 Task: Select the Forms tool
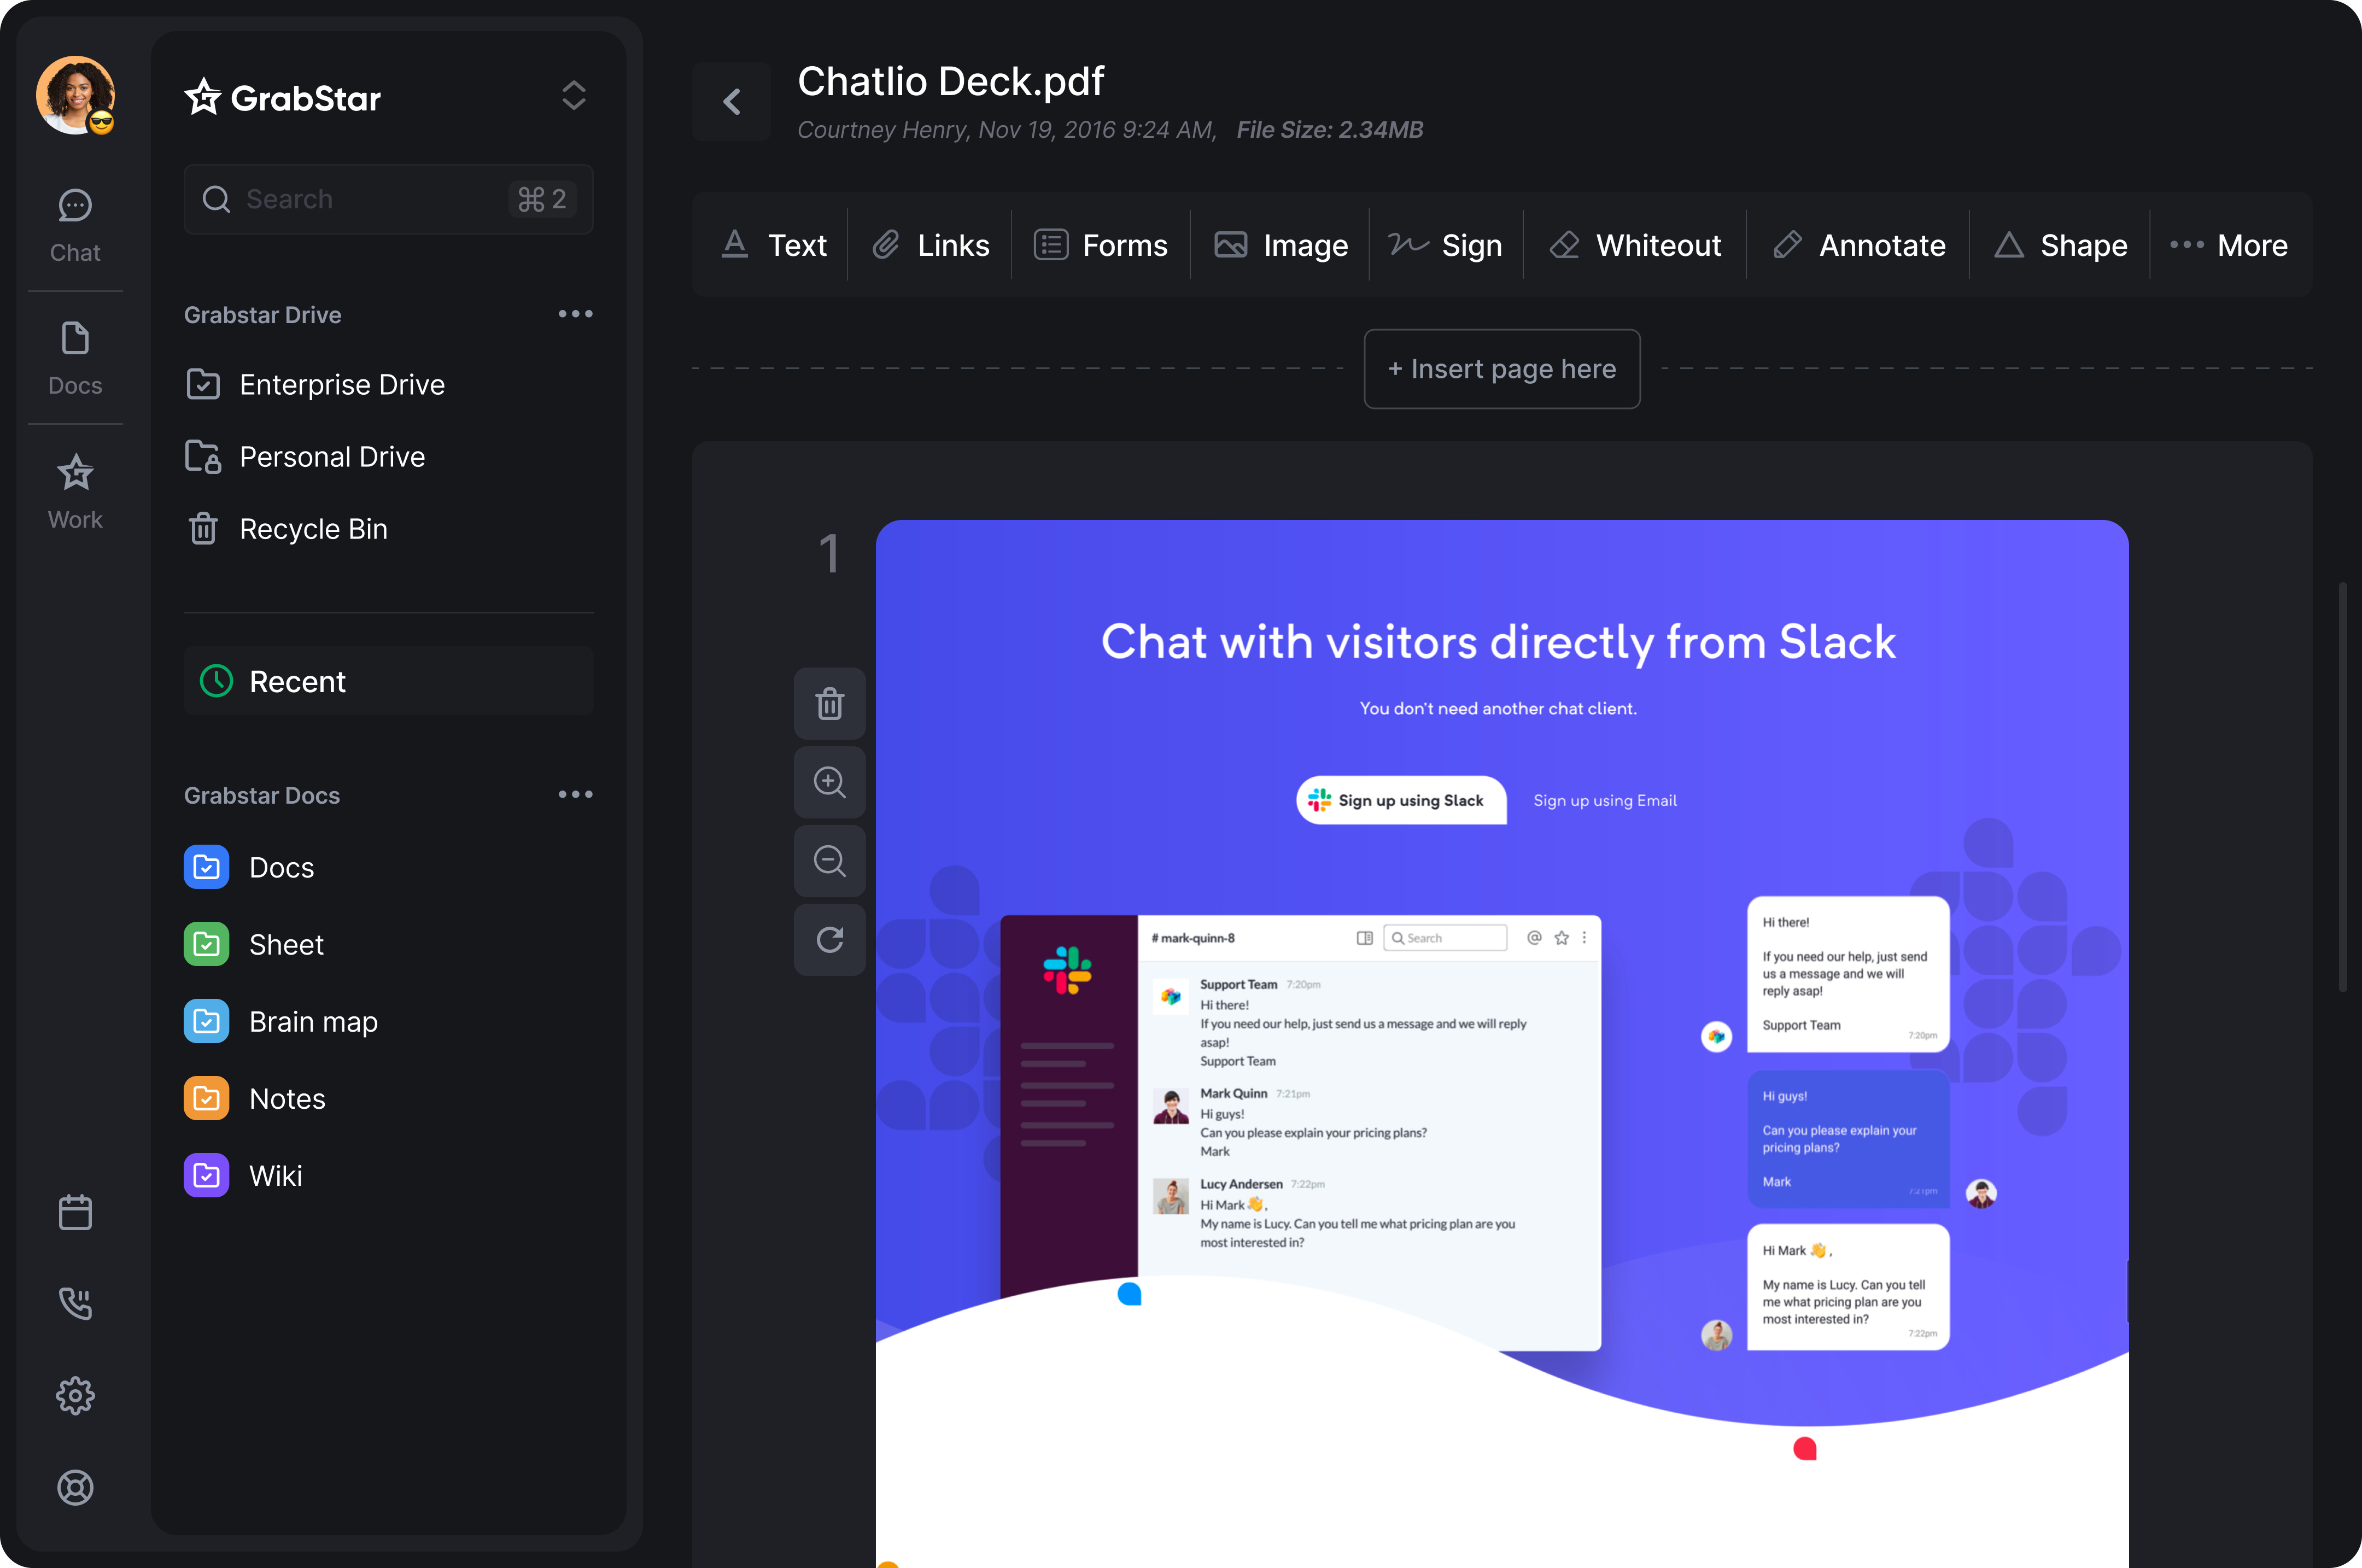[x=1101, y=245]
